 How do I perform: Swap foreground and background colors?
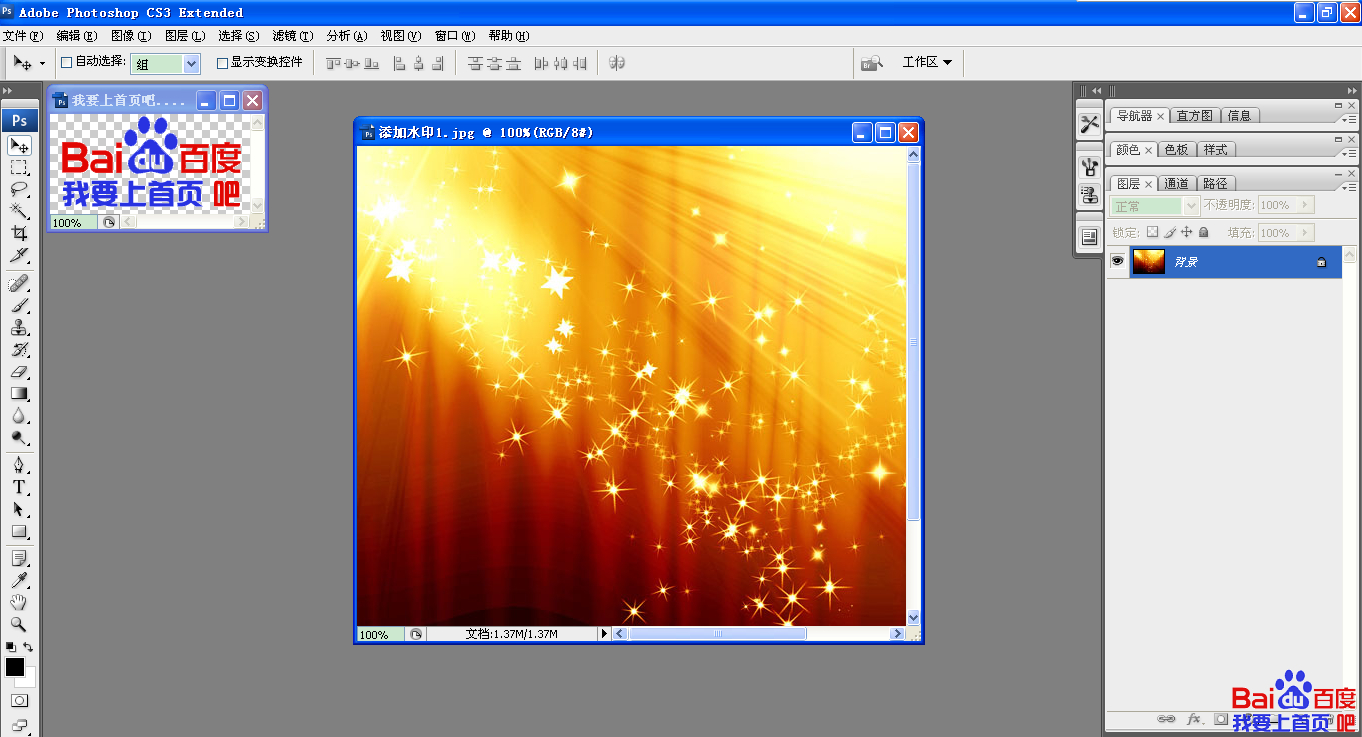tap(28, 647)
